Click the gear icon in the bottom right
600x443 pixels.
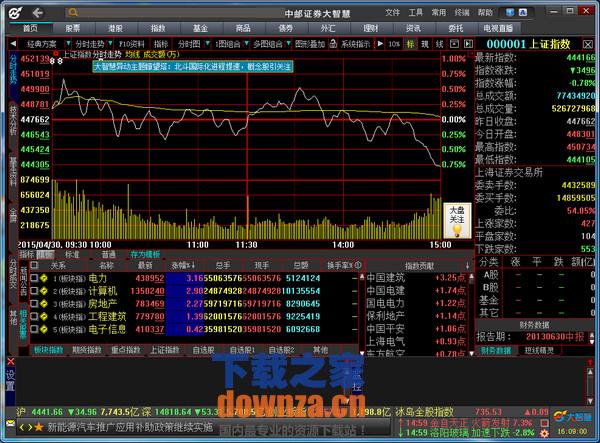pyautogui.click(x=544, y=433)
